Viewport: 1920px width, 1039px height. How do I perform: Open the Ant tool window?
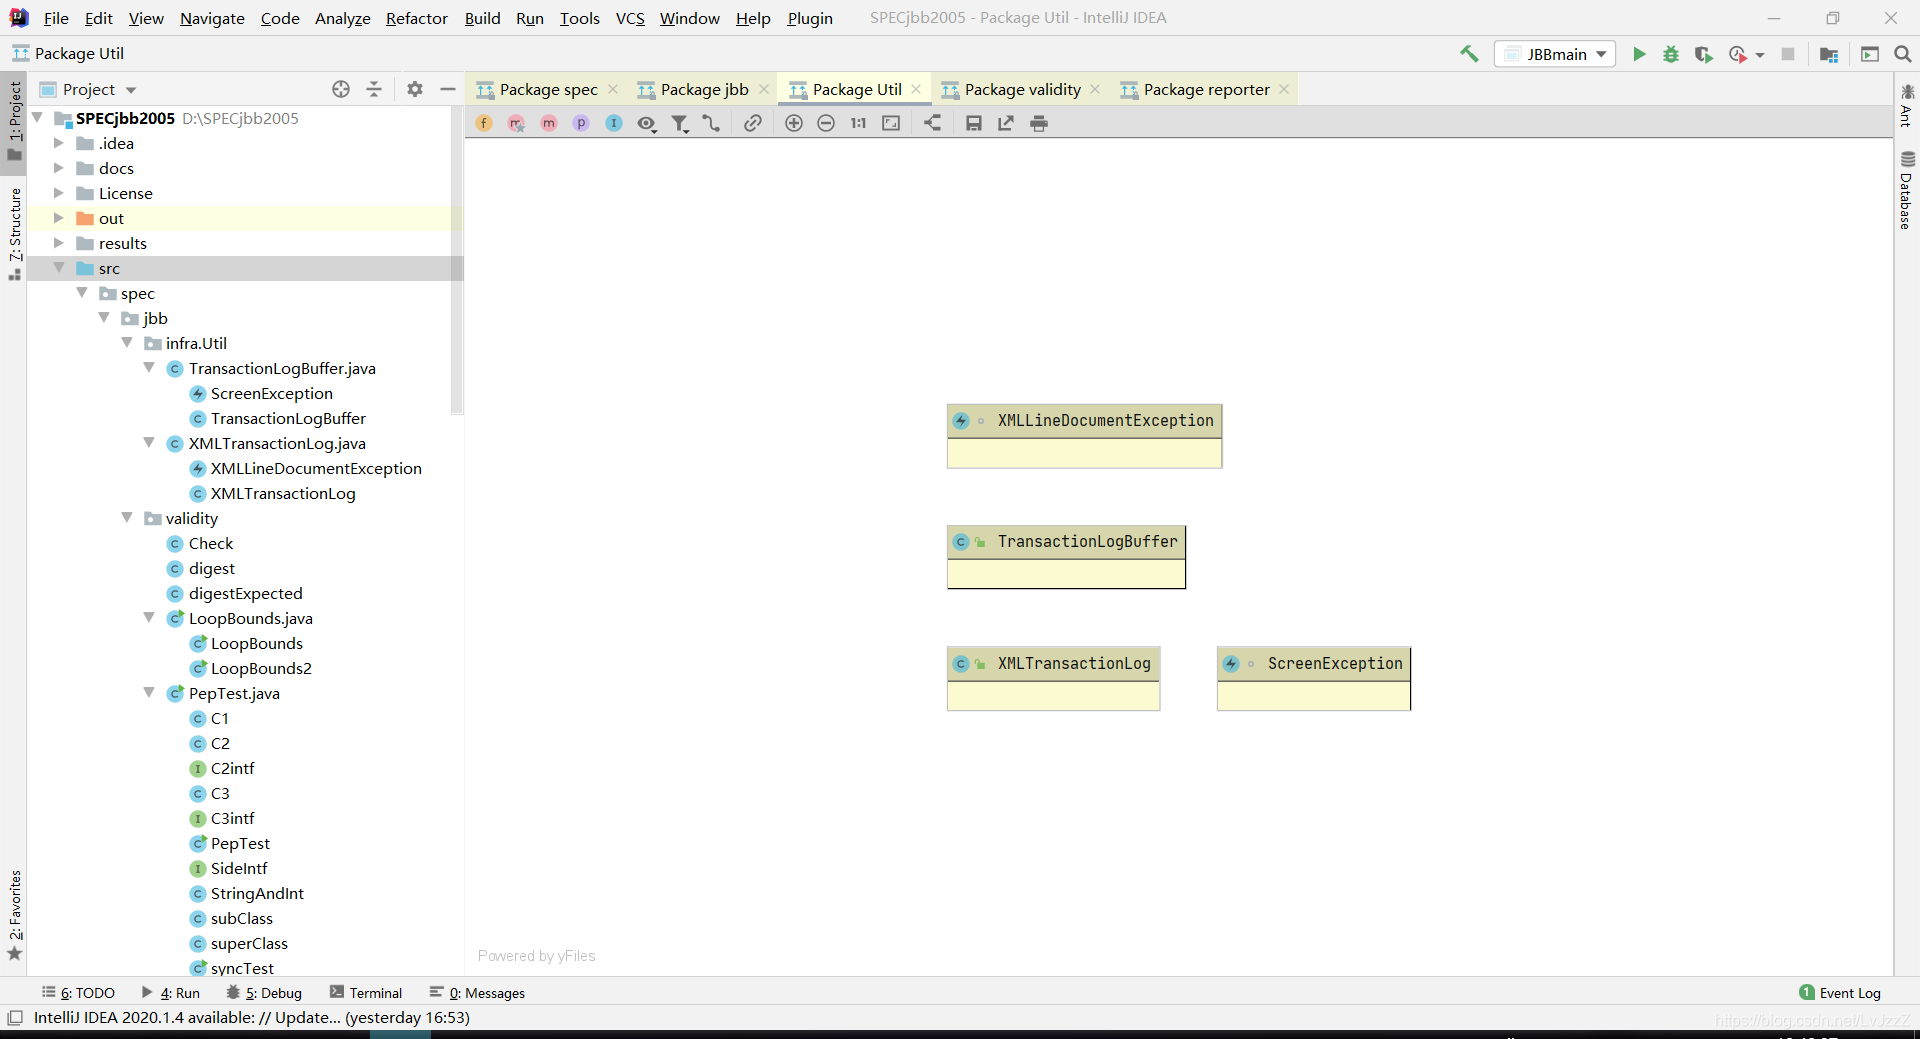click(1906, 105)
